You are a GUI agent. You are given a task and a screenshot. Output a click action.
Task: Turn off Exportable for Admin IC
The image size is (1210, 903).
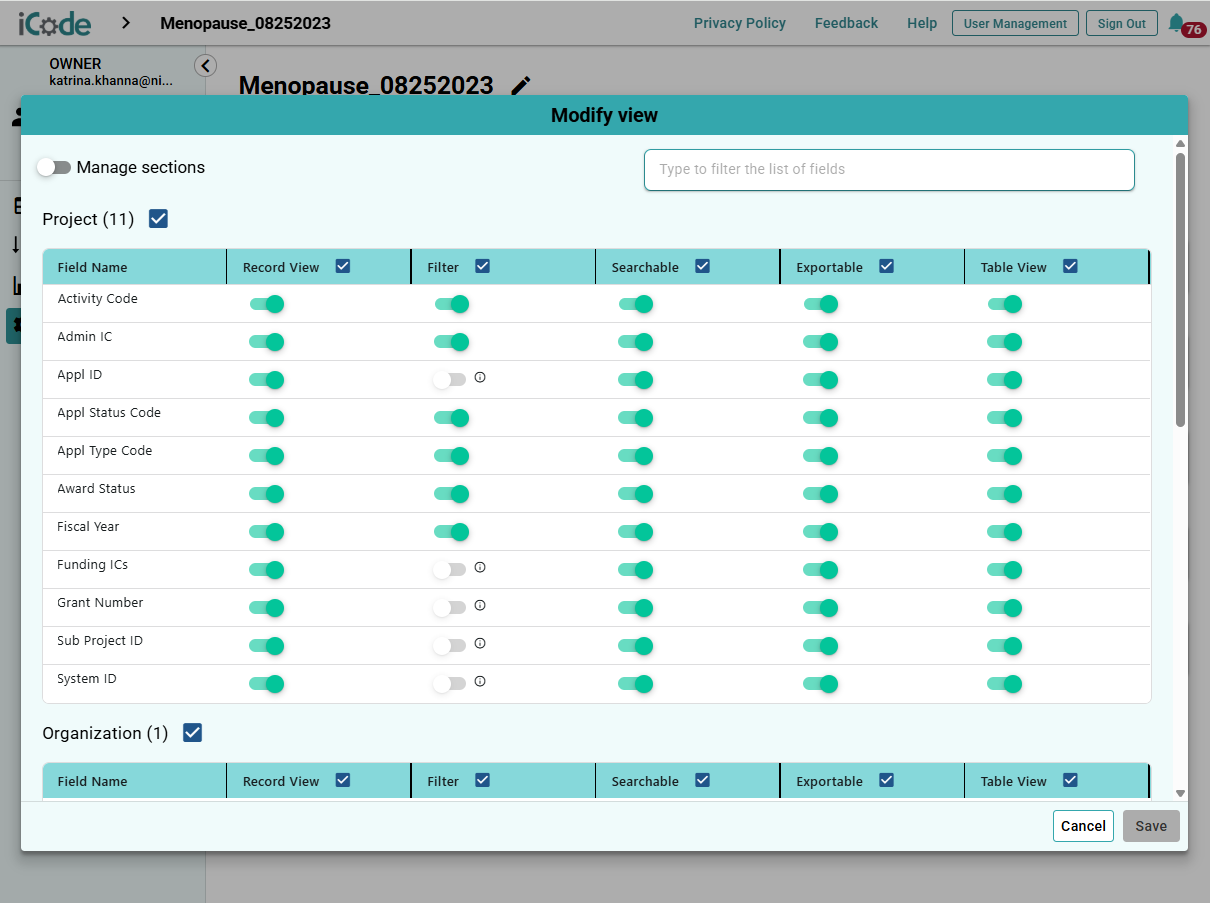coord(821,342)
